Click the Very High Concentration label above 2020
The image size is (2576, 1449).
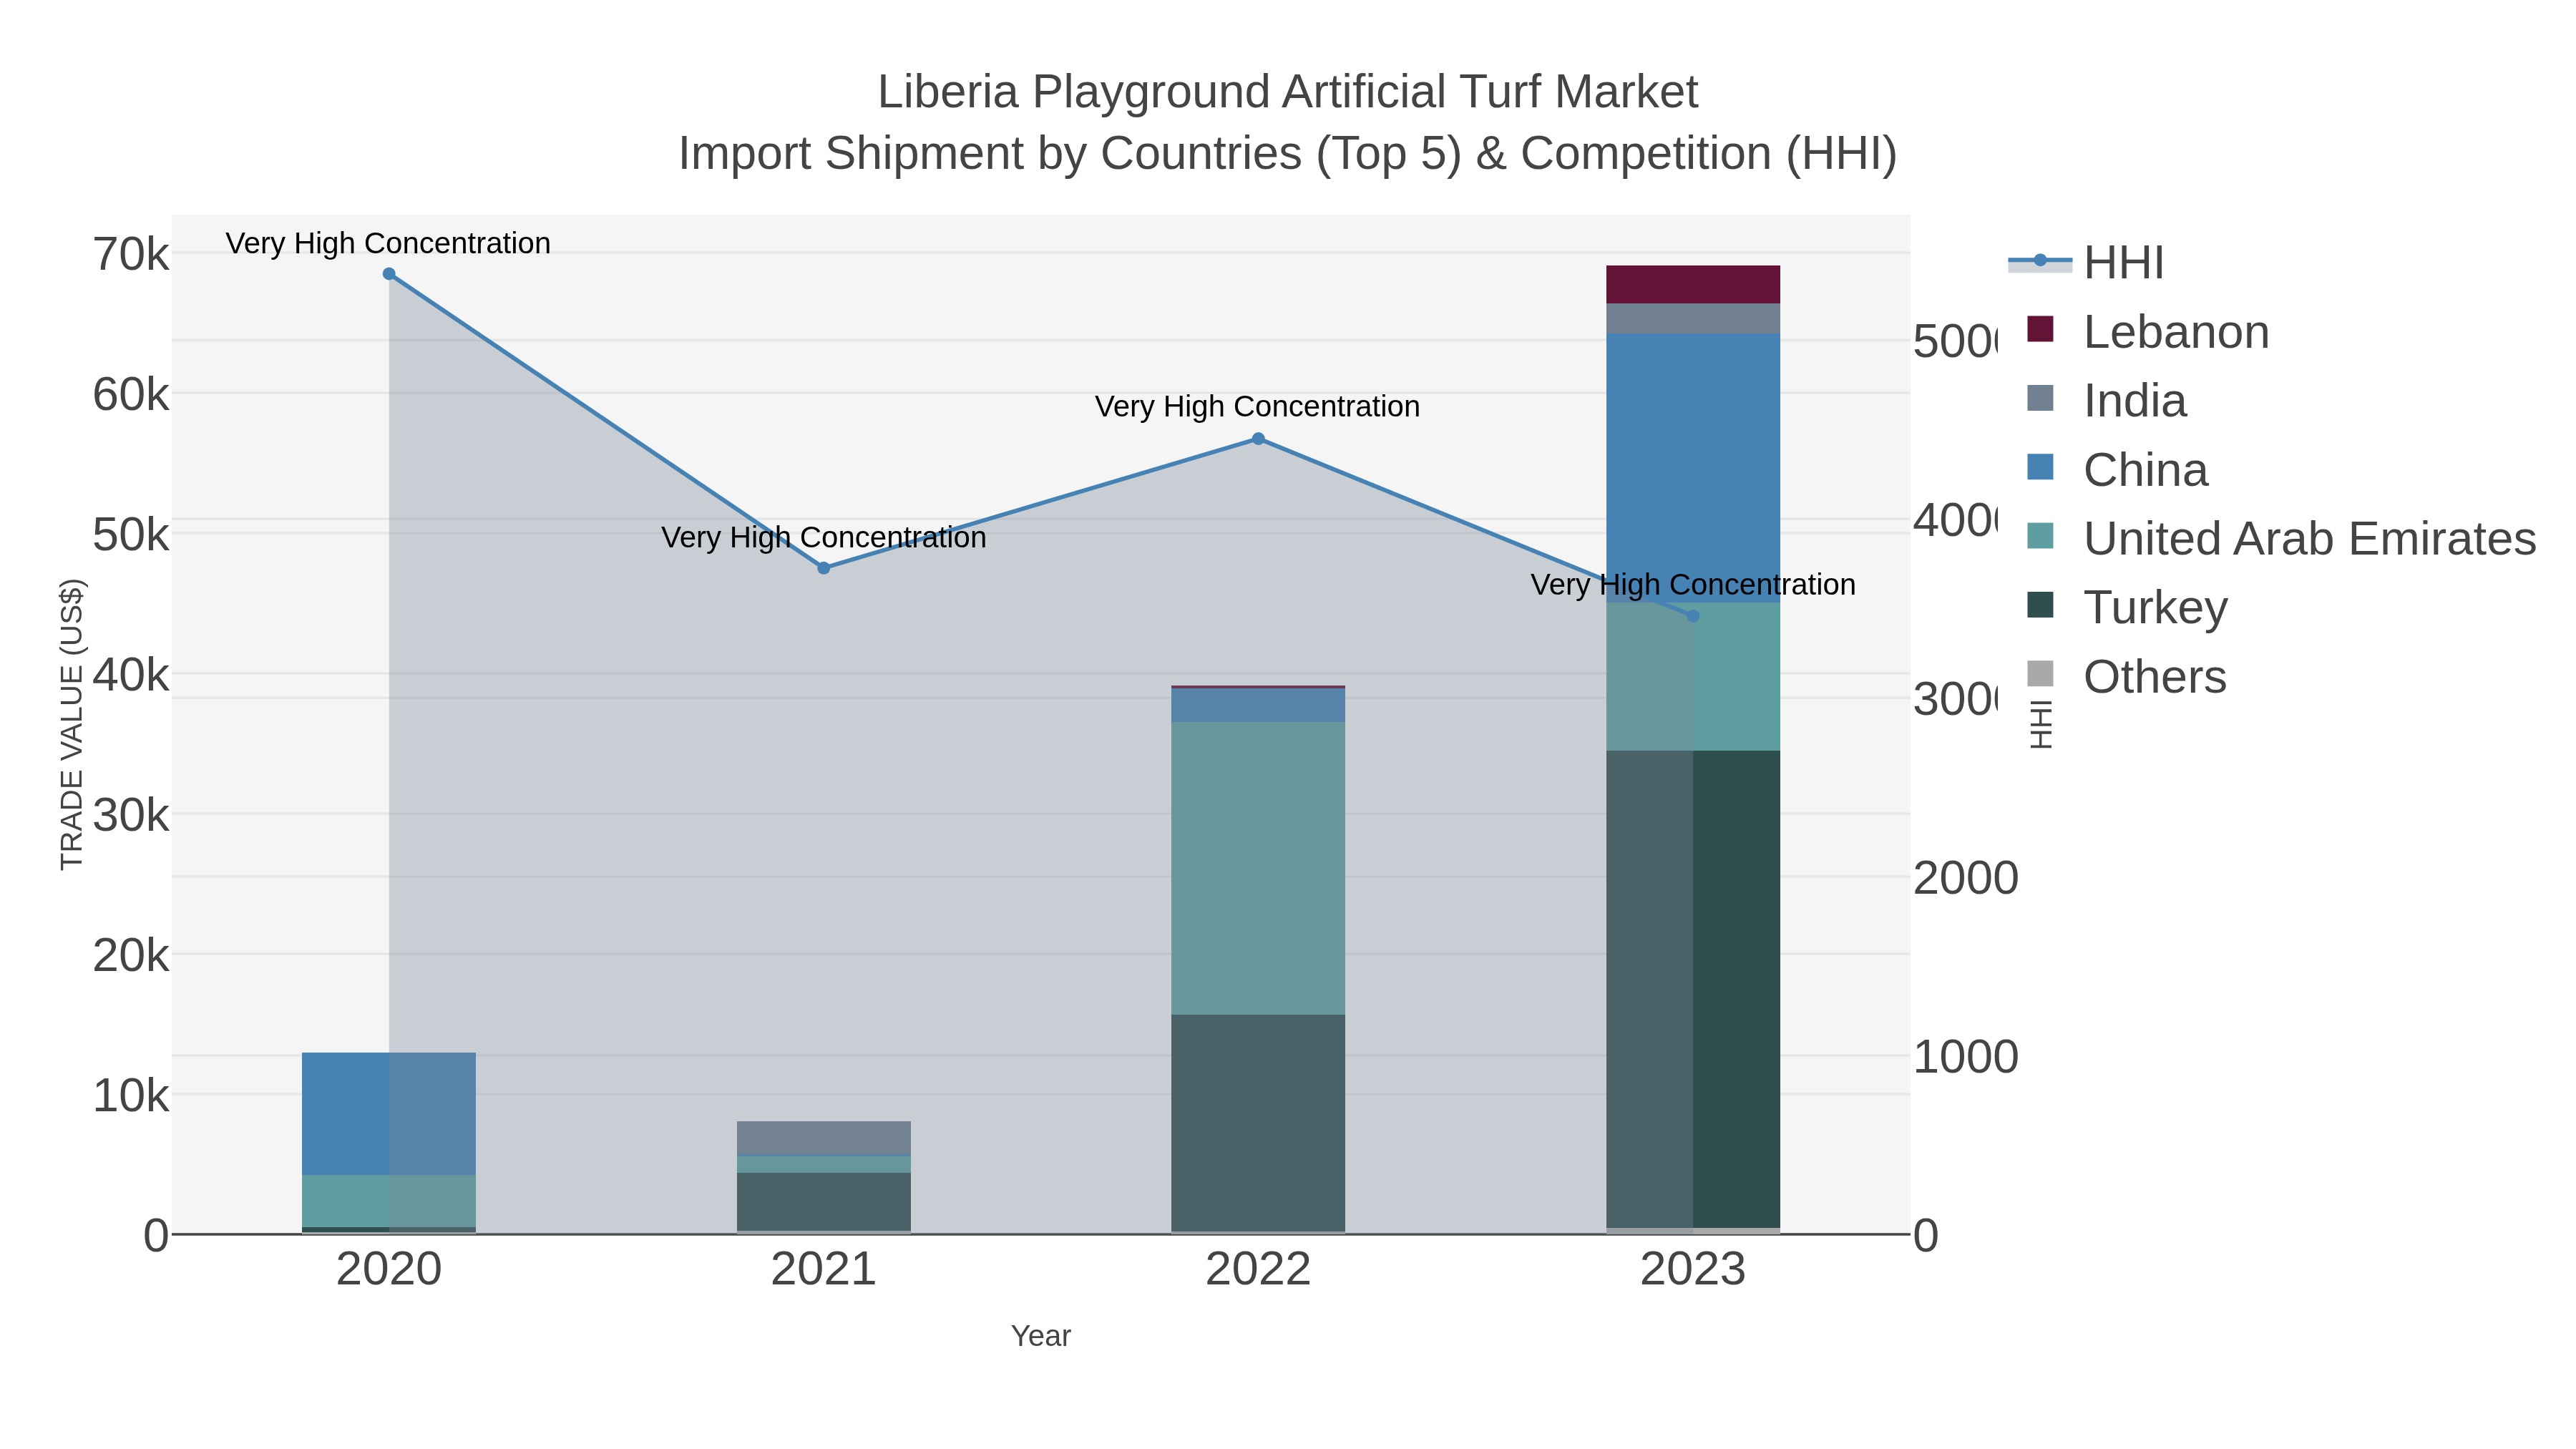(x=388, y=243)
